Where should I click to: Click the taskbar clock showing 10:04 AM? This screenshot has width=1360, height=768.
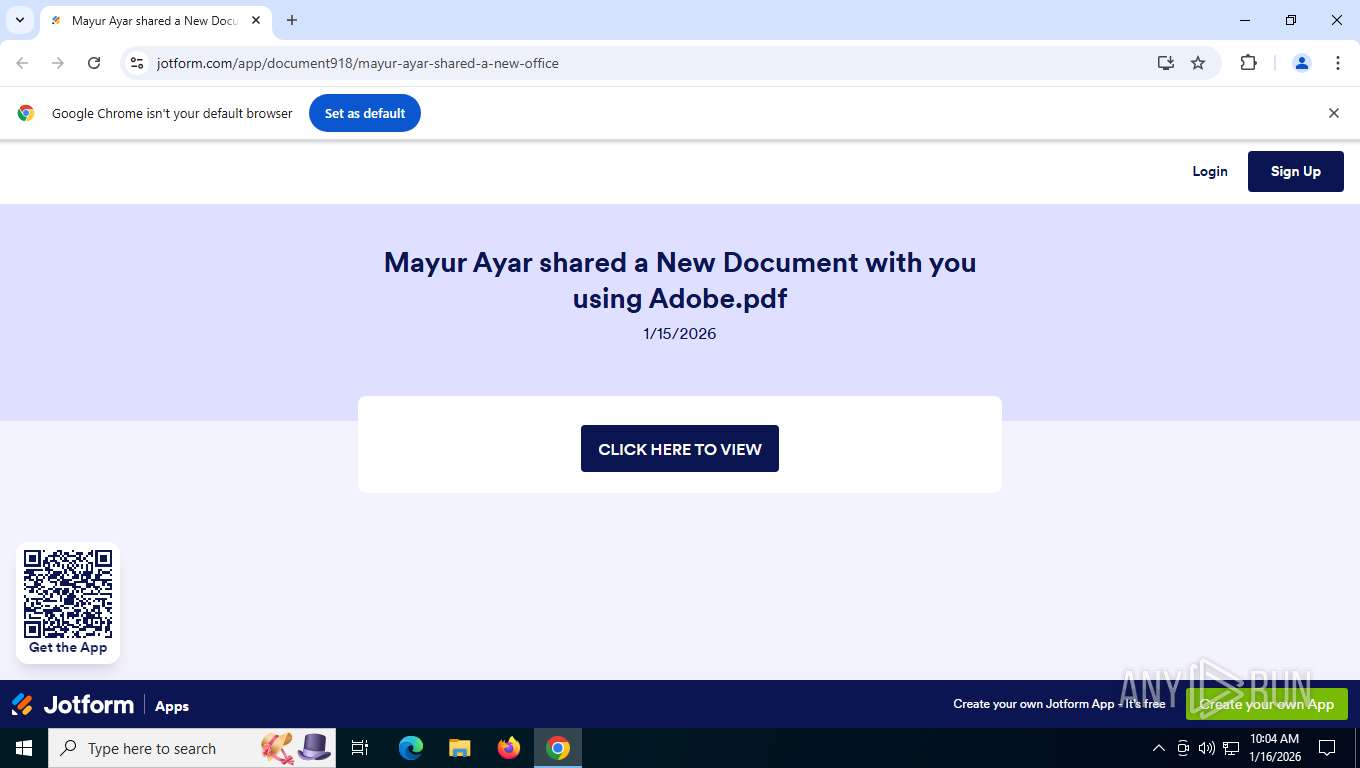1274,748
